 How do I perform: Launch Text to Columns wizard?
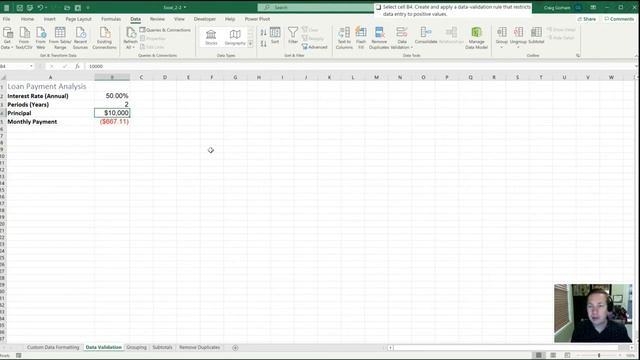coord(344,38)
